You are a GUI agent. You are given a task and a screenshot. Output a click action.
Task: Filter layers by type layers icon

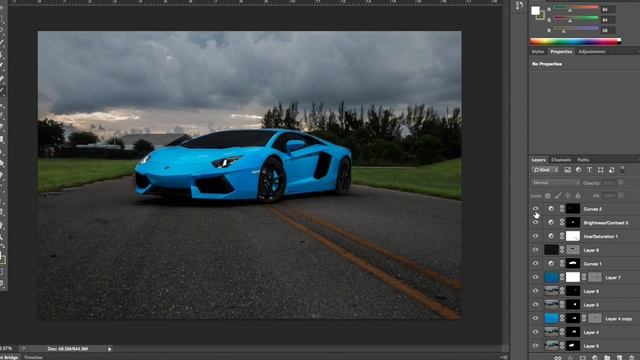[589, 170]
